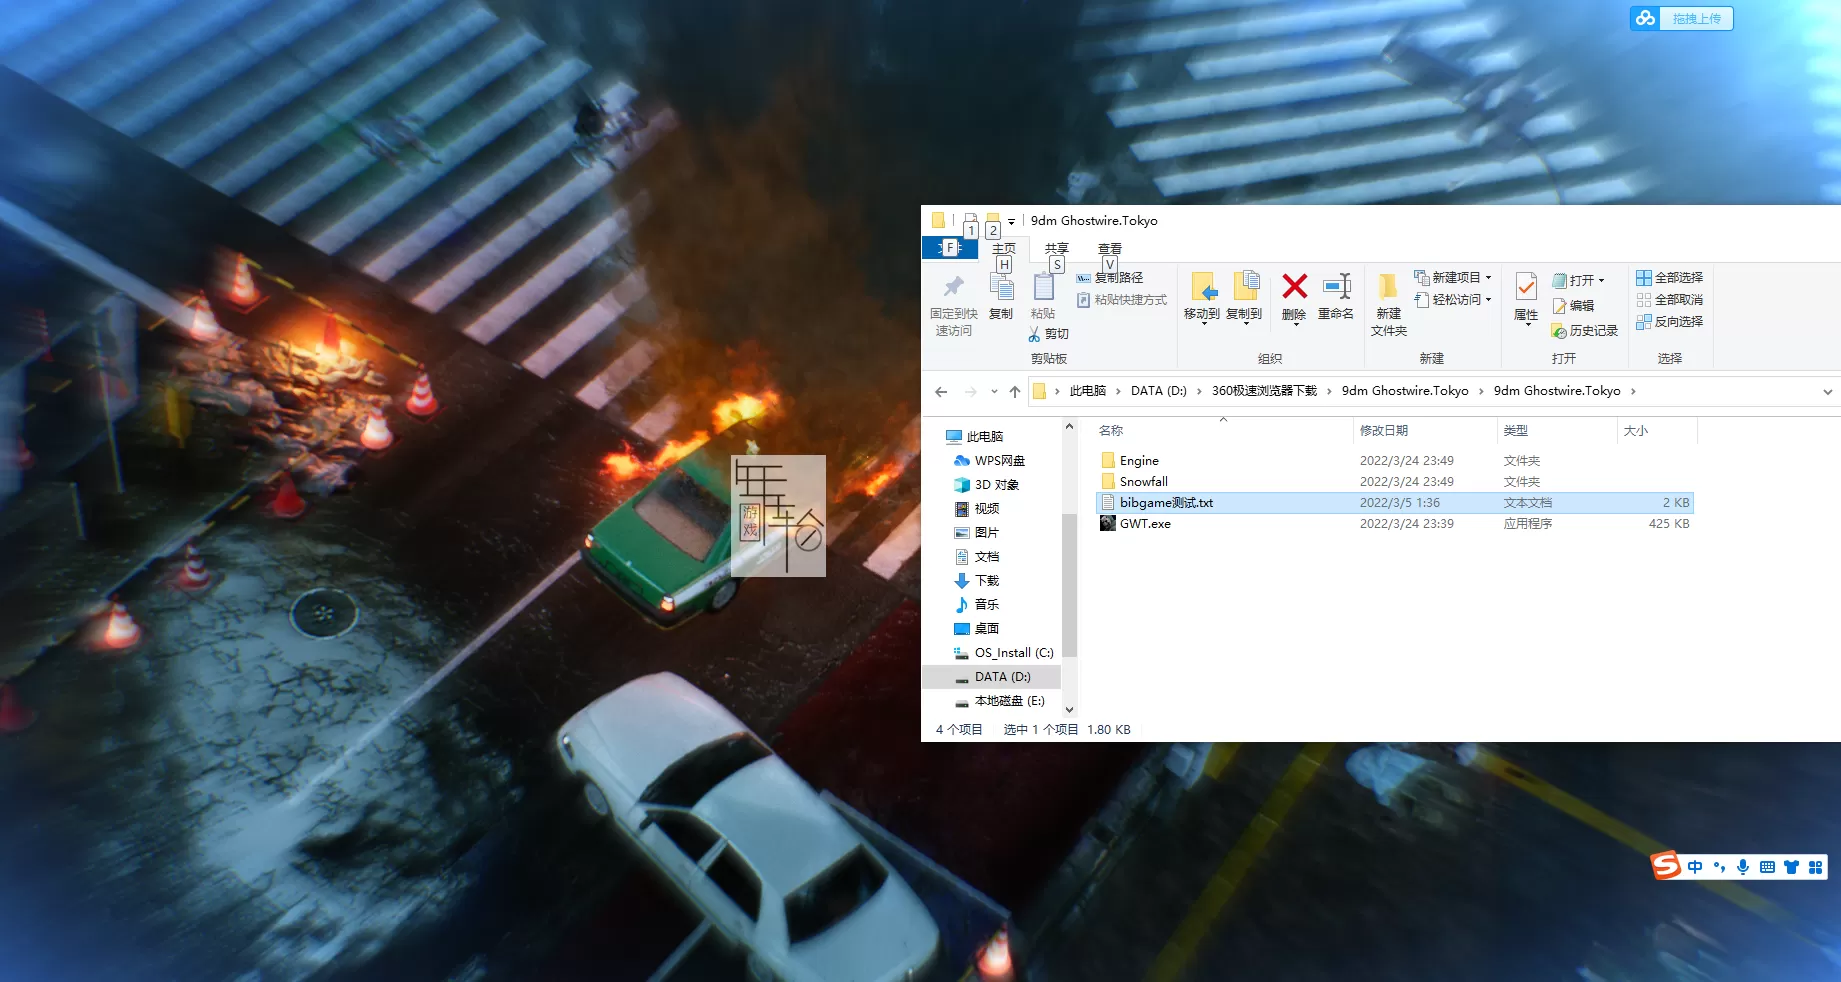Click the Rename (重命名) ribbon icon
Viewport: 1841px width, 982px height.
(1336, 288)
